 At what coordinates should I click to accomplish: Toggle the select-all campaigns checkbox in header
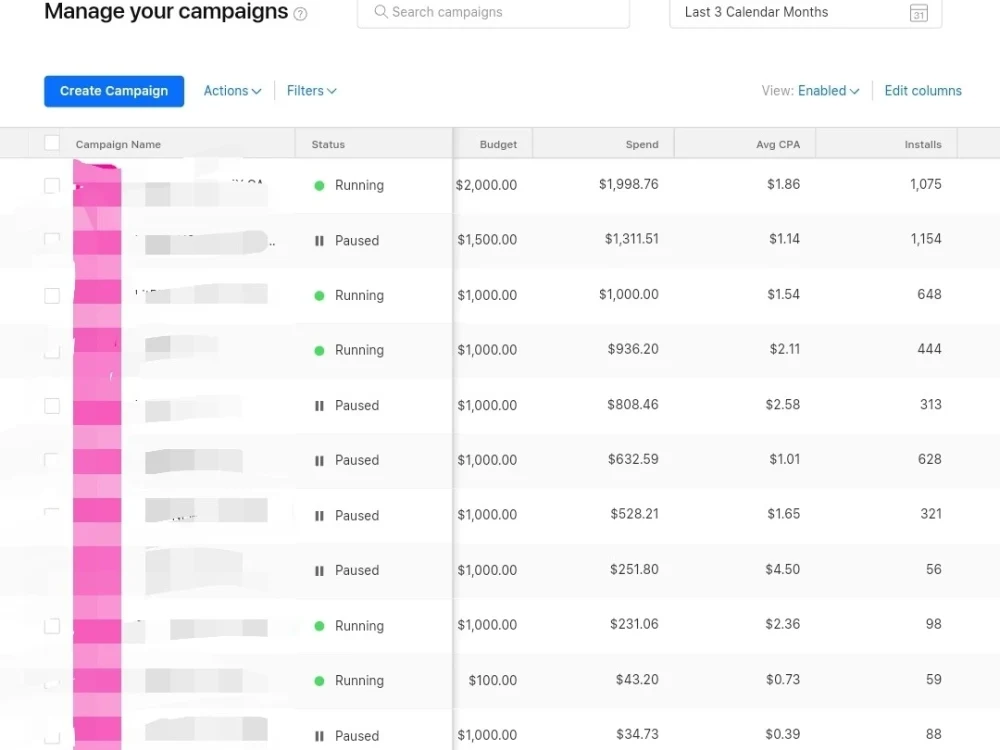point(52,143)
